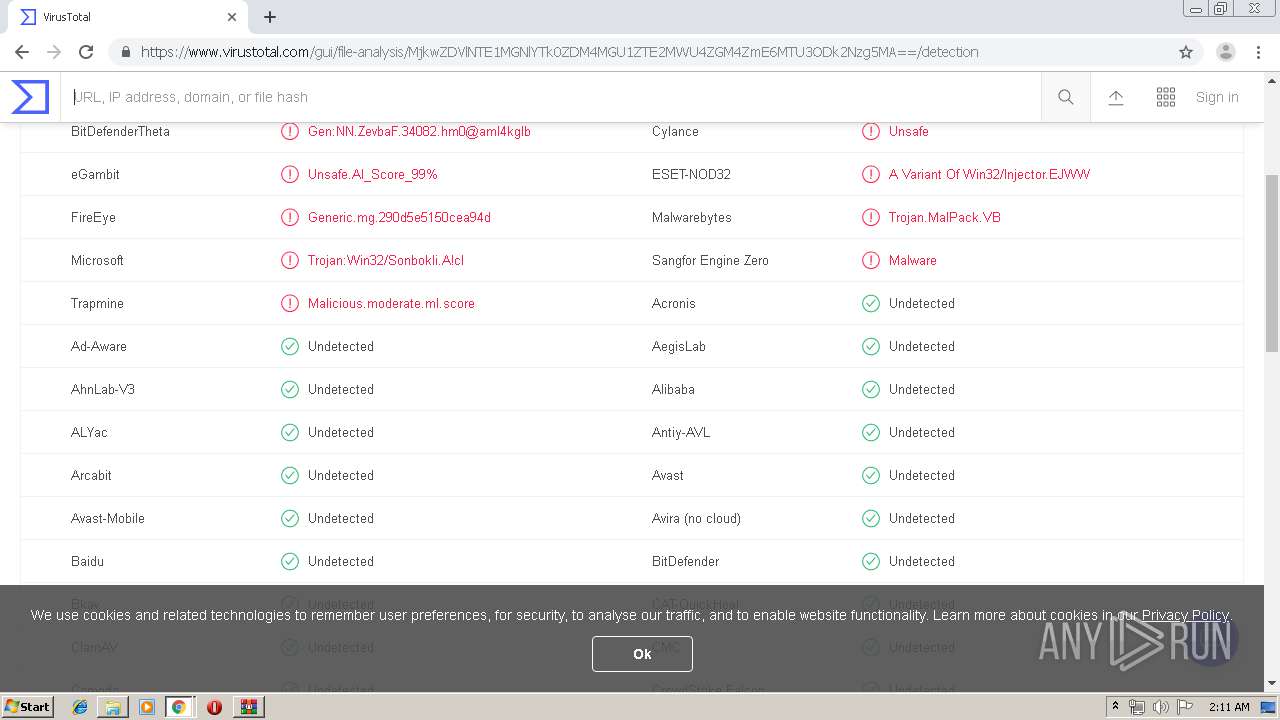Click the address bar URL

(x=559, y=52)
